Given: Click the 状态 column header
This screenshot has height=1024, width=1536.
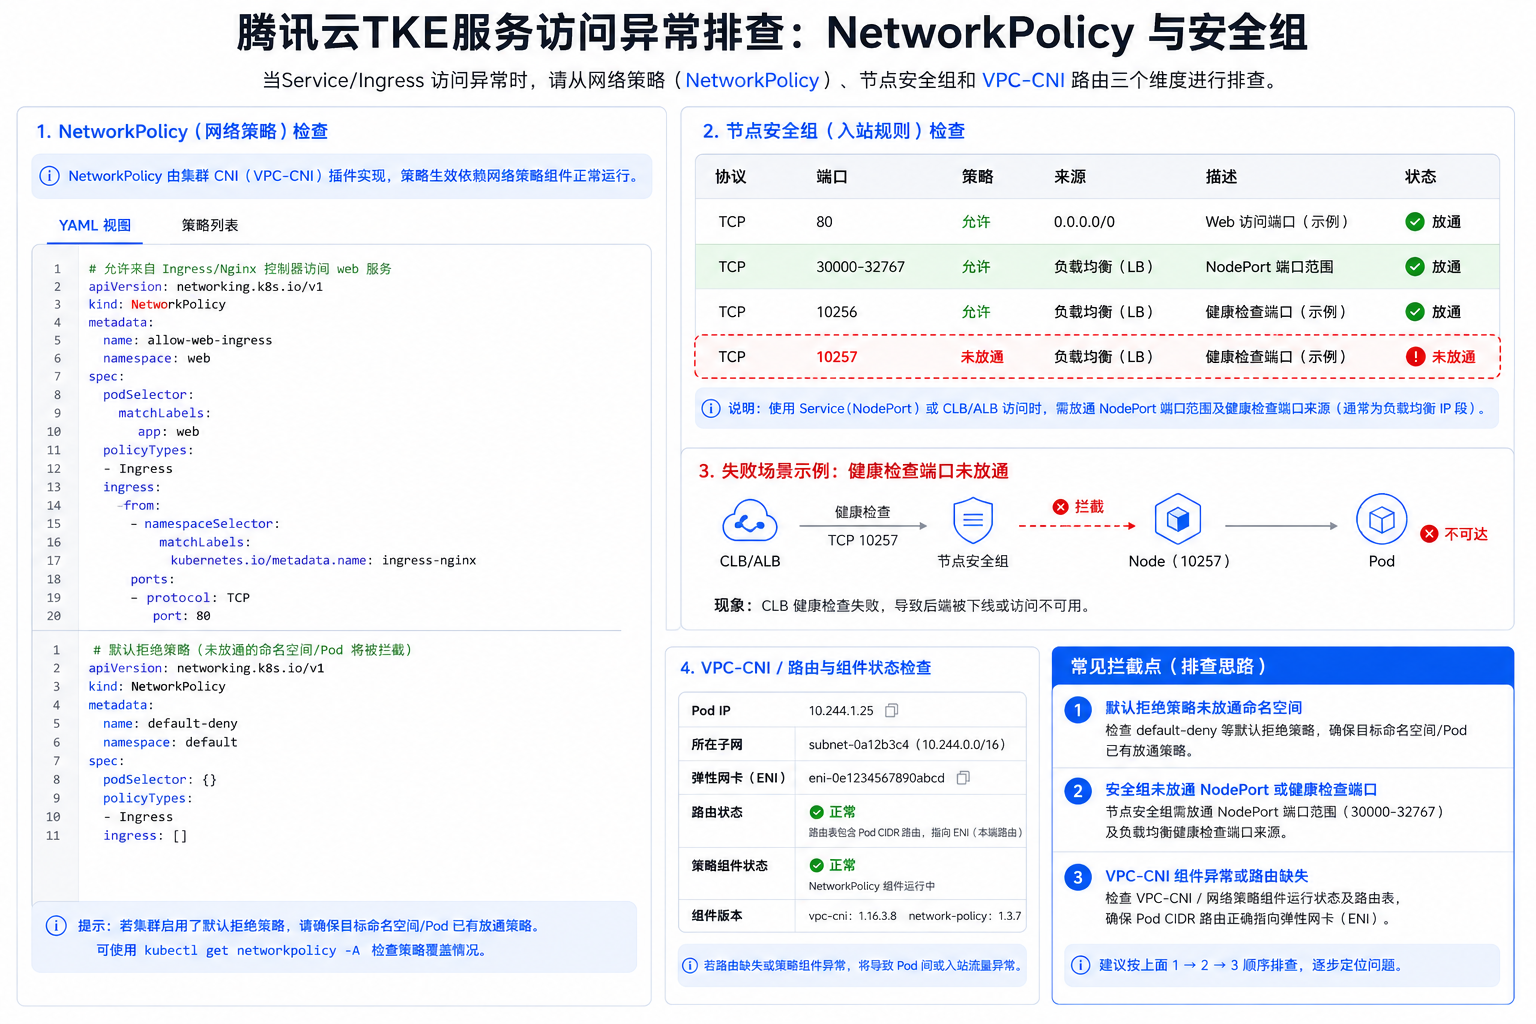Looking at the screenshot, I should (x=1420, y=176).
